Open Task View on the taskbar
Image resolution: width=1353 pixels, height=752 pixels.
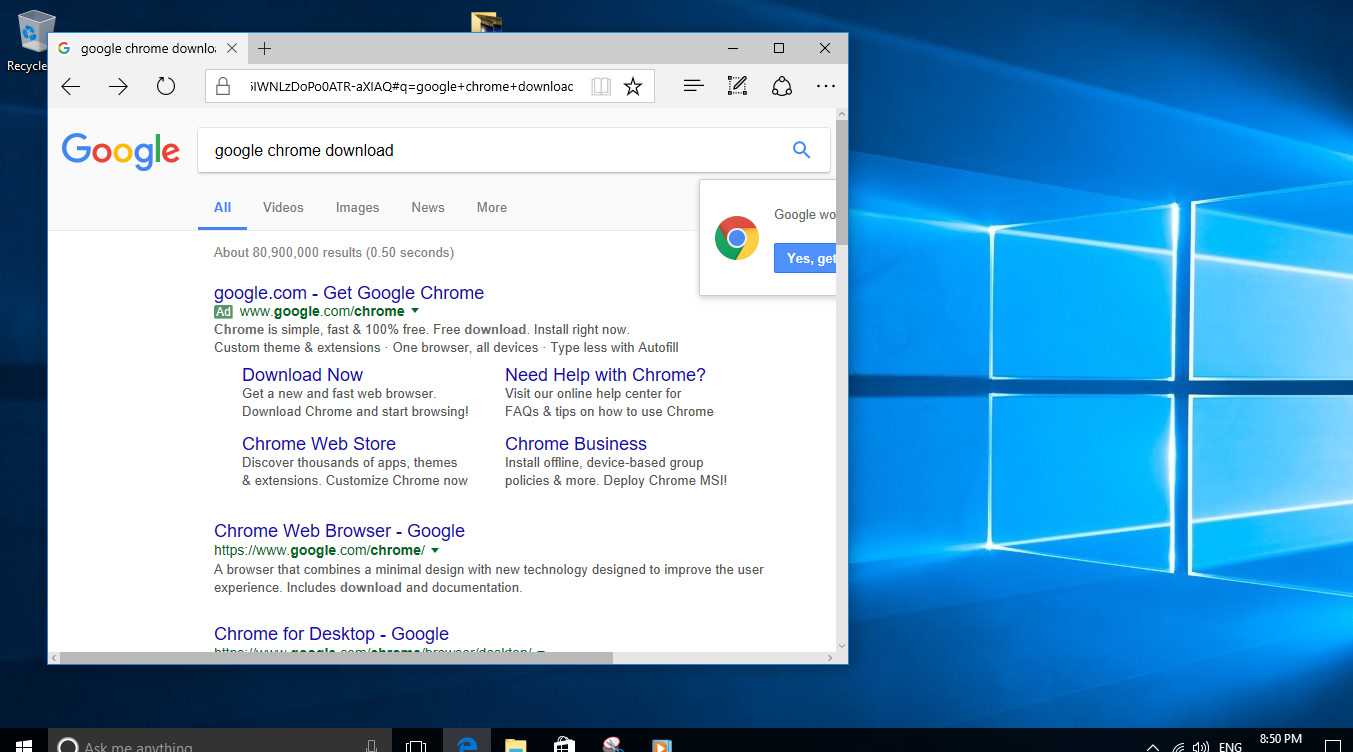416,746
